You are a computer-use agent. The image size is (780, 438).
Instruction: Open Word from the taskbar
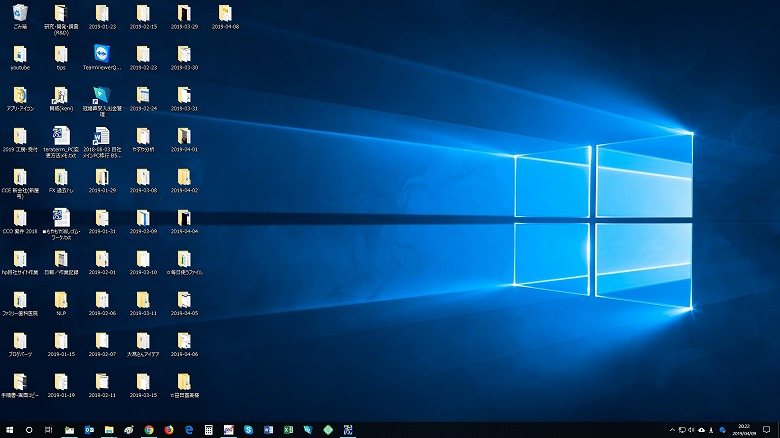269,430
